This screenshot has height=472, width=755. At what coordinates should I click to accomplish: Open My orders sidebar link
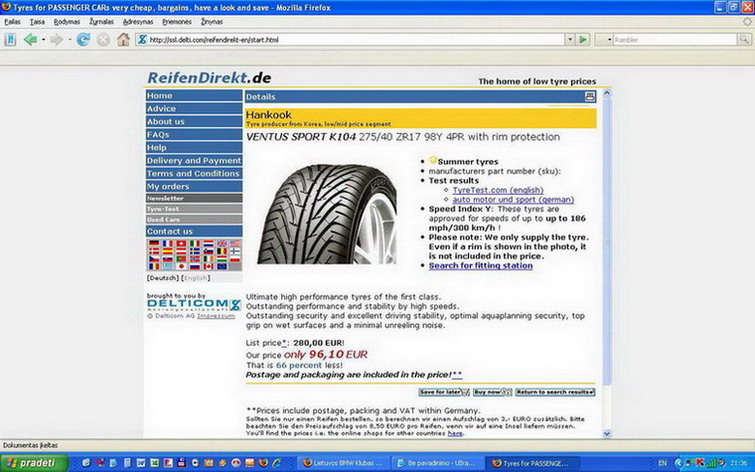(194, 186)
